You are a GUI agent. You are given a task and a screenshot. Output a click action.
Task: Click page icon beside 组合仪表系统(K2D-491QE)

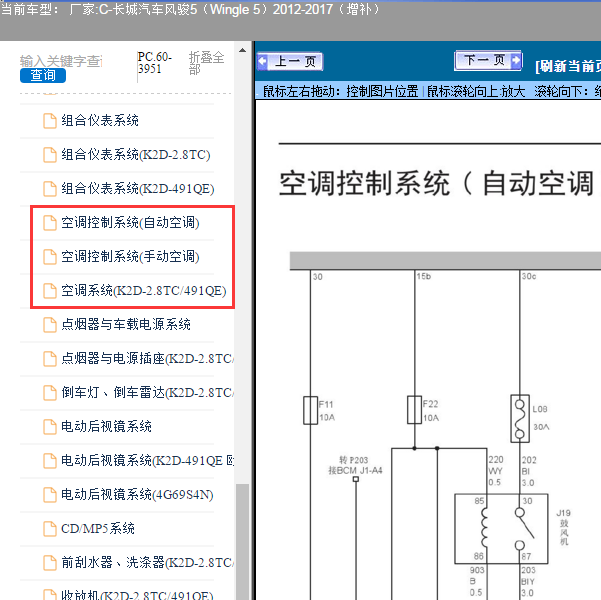[49, 189]
